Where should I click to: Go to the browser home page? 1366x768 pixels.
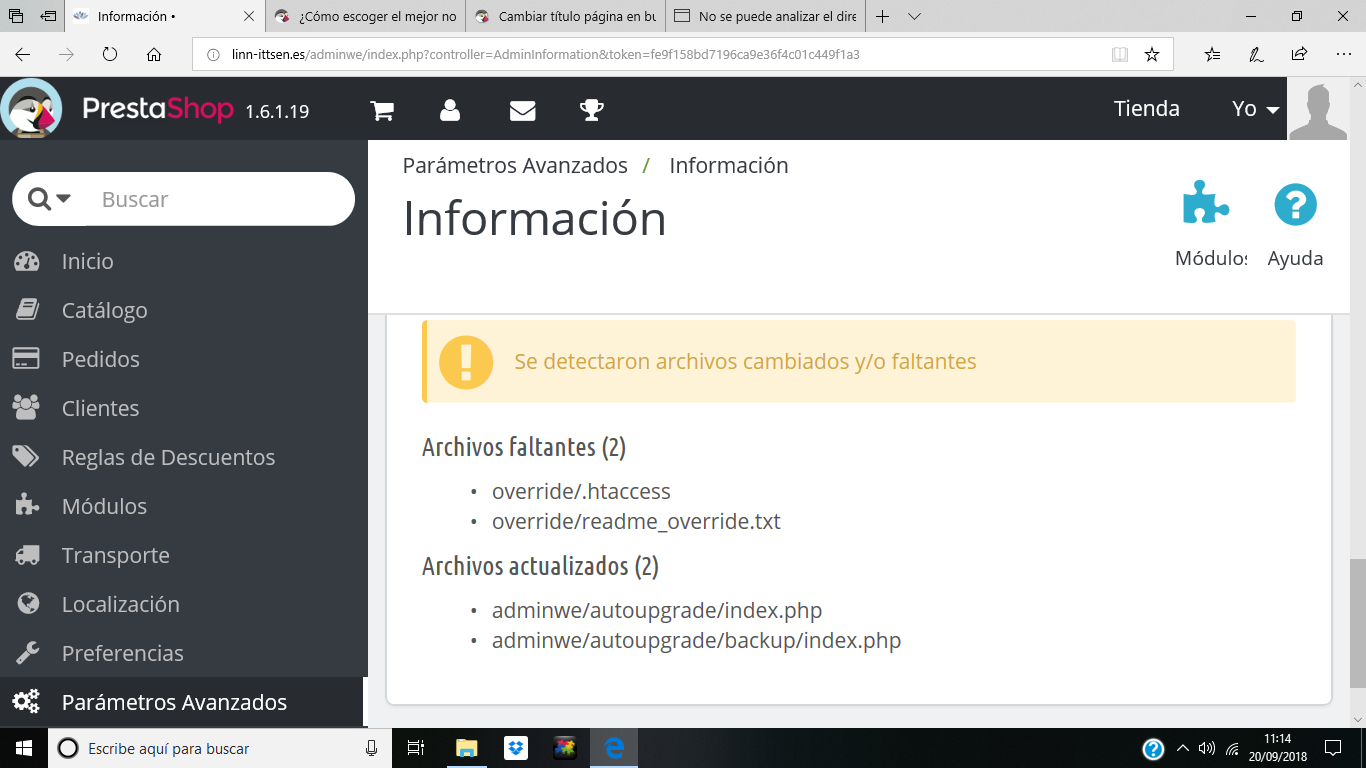tap(154, 55)
